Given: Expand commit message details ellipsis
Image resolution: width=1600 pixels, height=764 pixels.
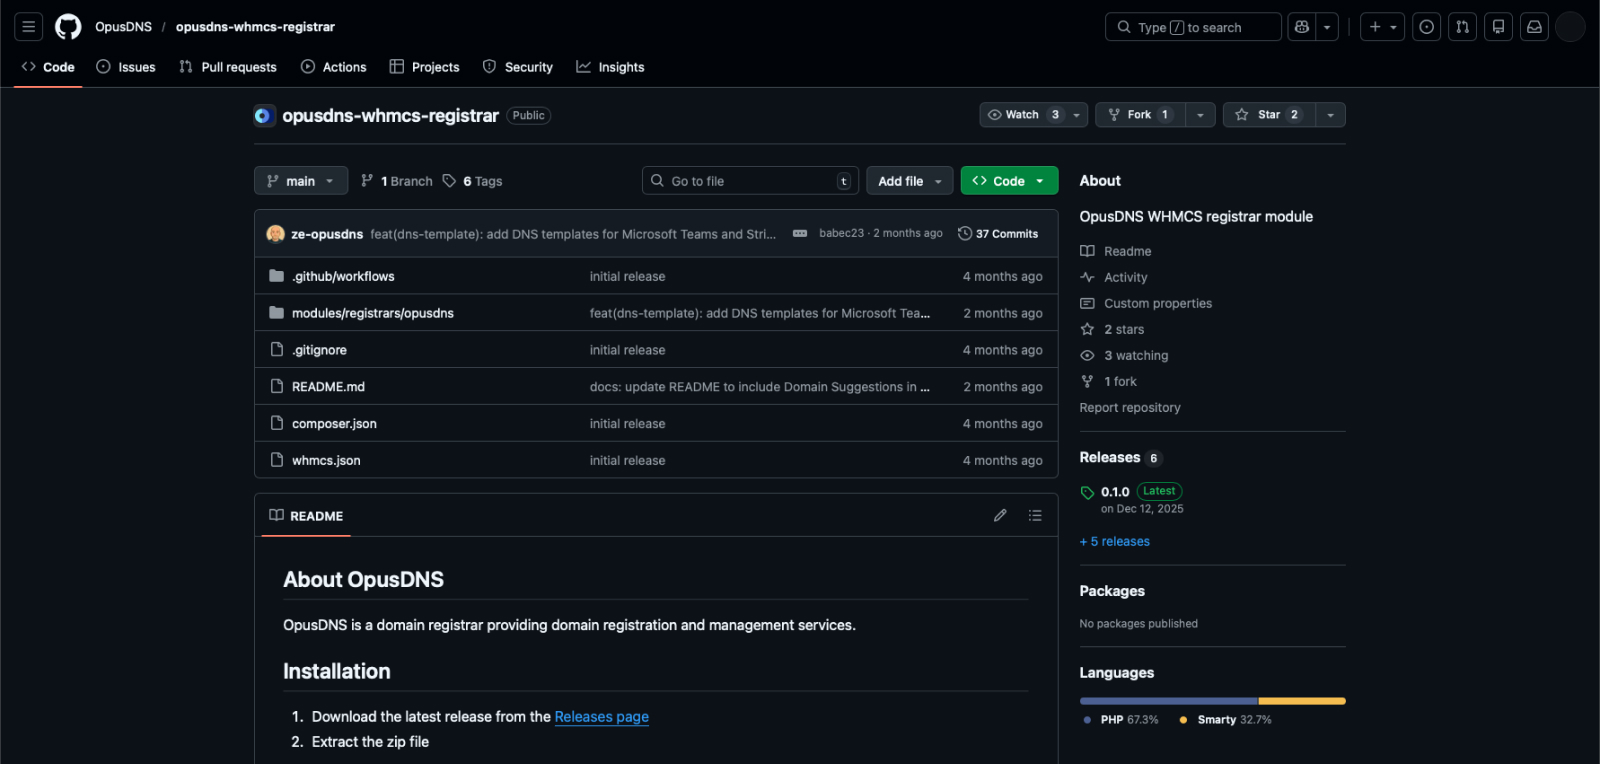Looking at the screenshot, I should [x=800, y=234].
